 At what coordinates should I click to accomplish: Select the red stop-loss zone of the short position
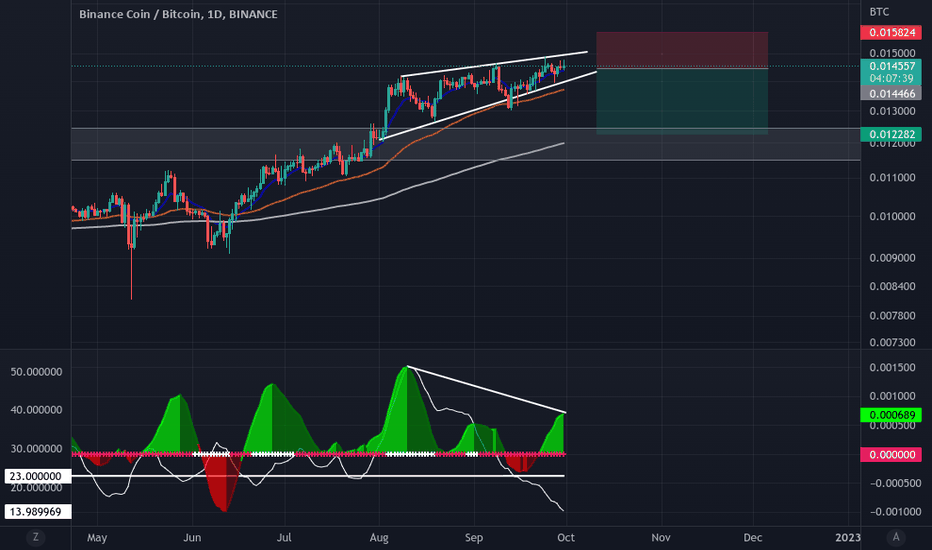click(x=682, y=50)
